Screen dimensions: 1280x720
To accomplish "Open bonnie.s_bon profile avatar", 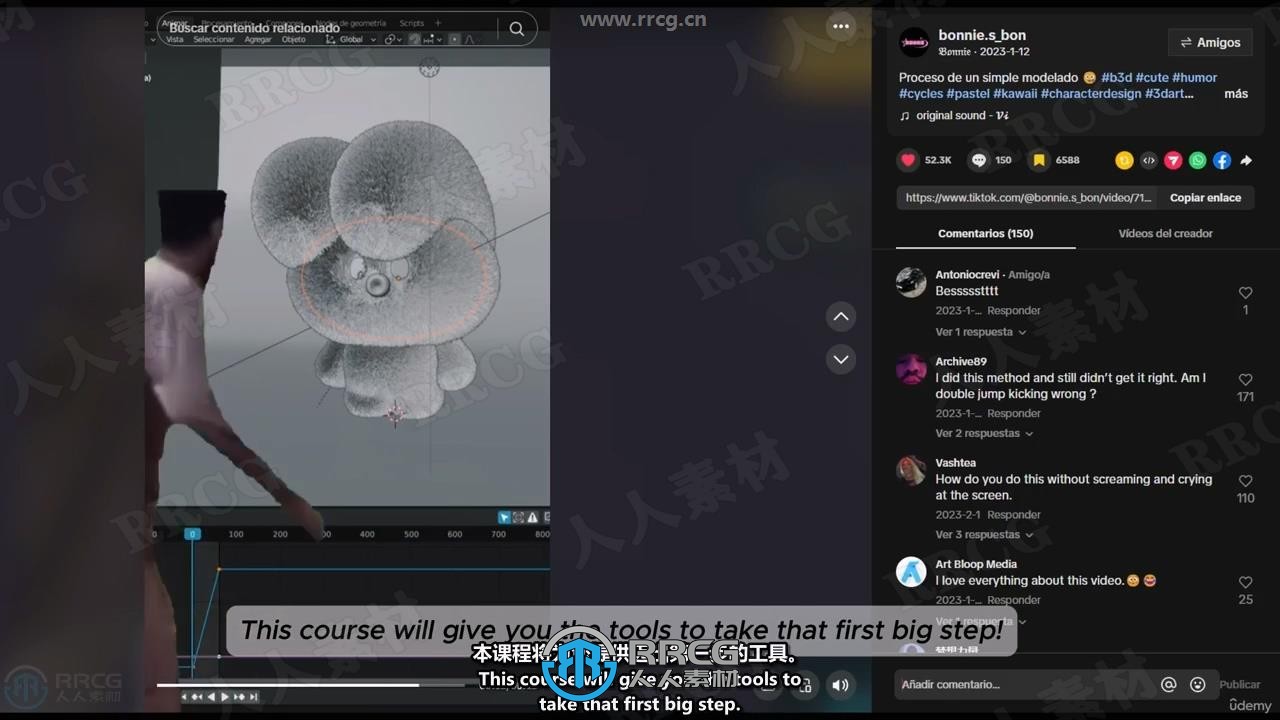I will point(914,42).
